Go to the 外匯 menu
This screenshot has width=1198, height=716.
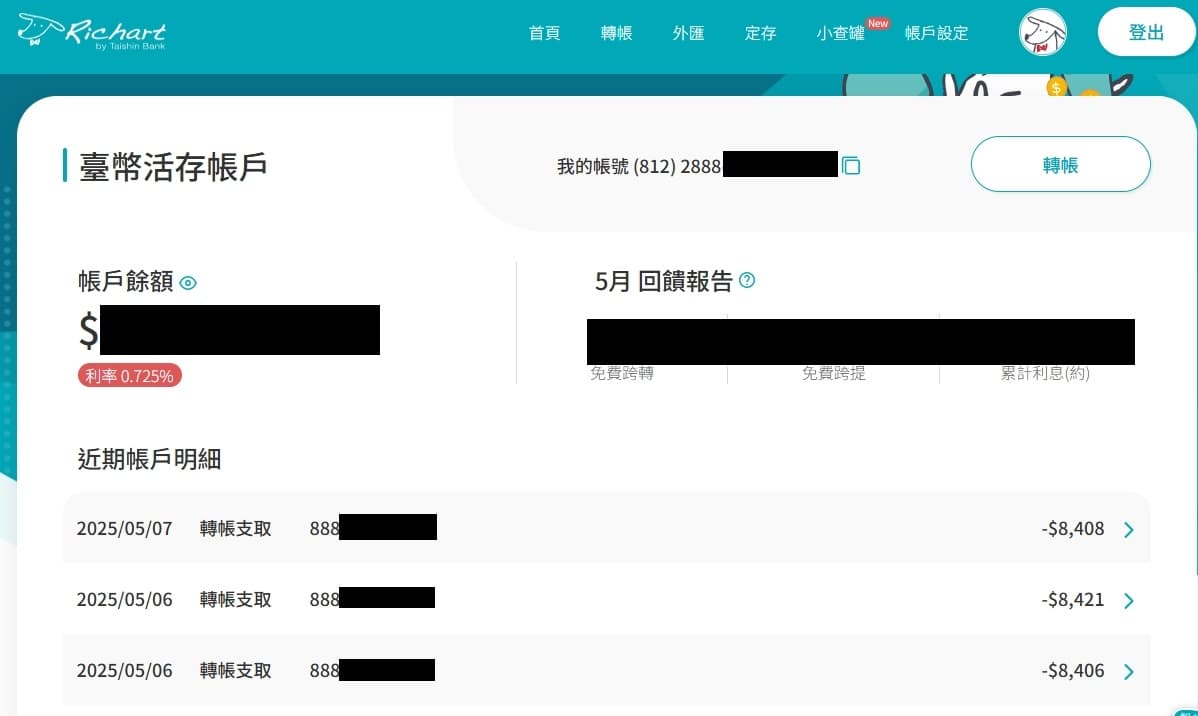click(x=688, y=33)
